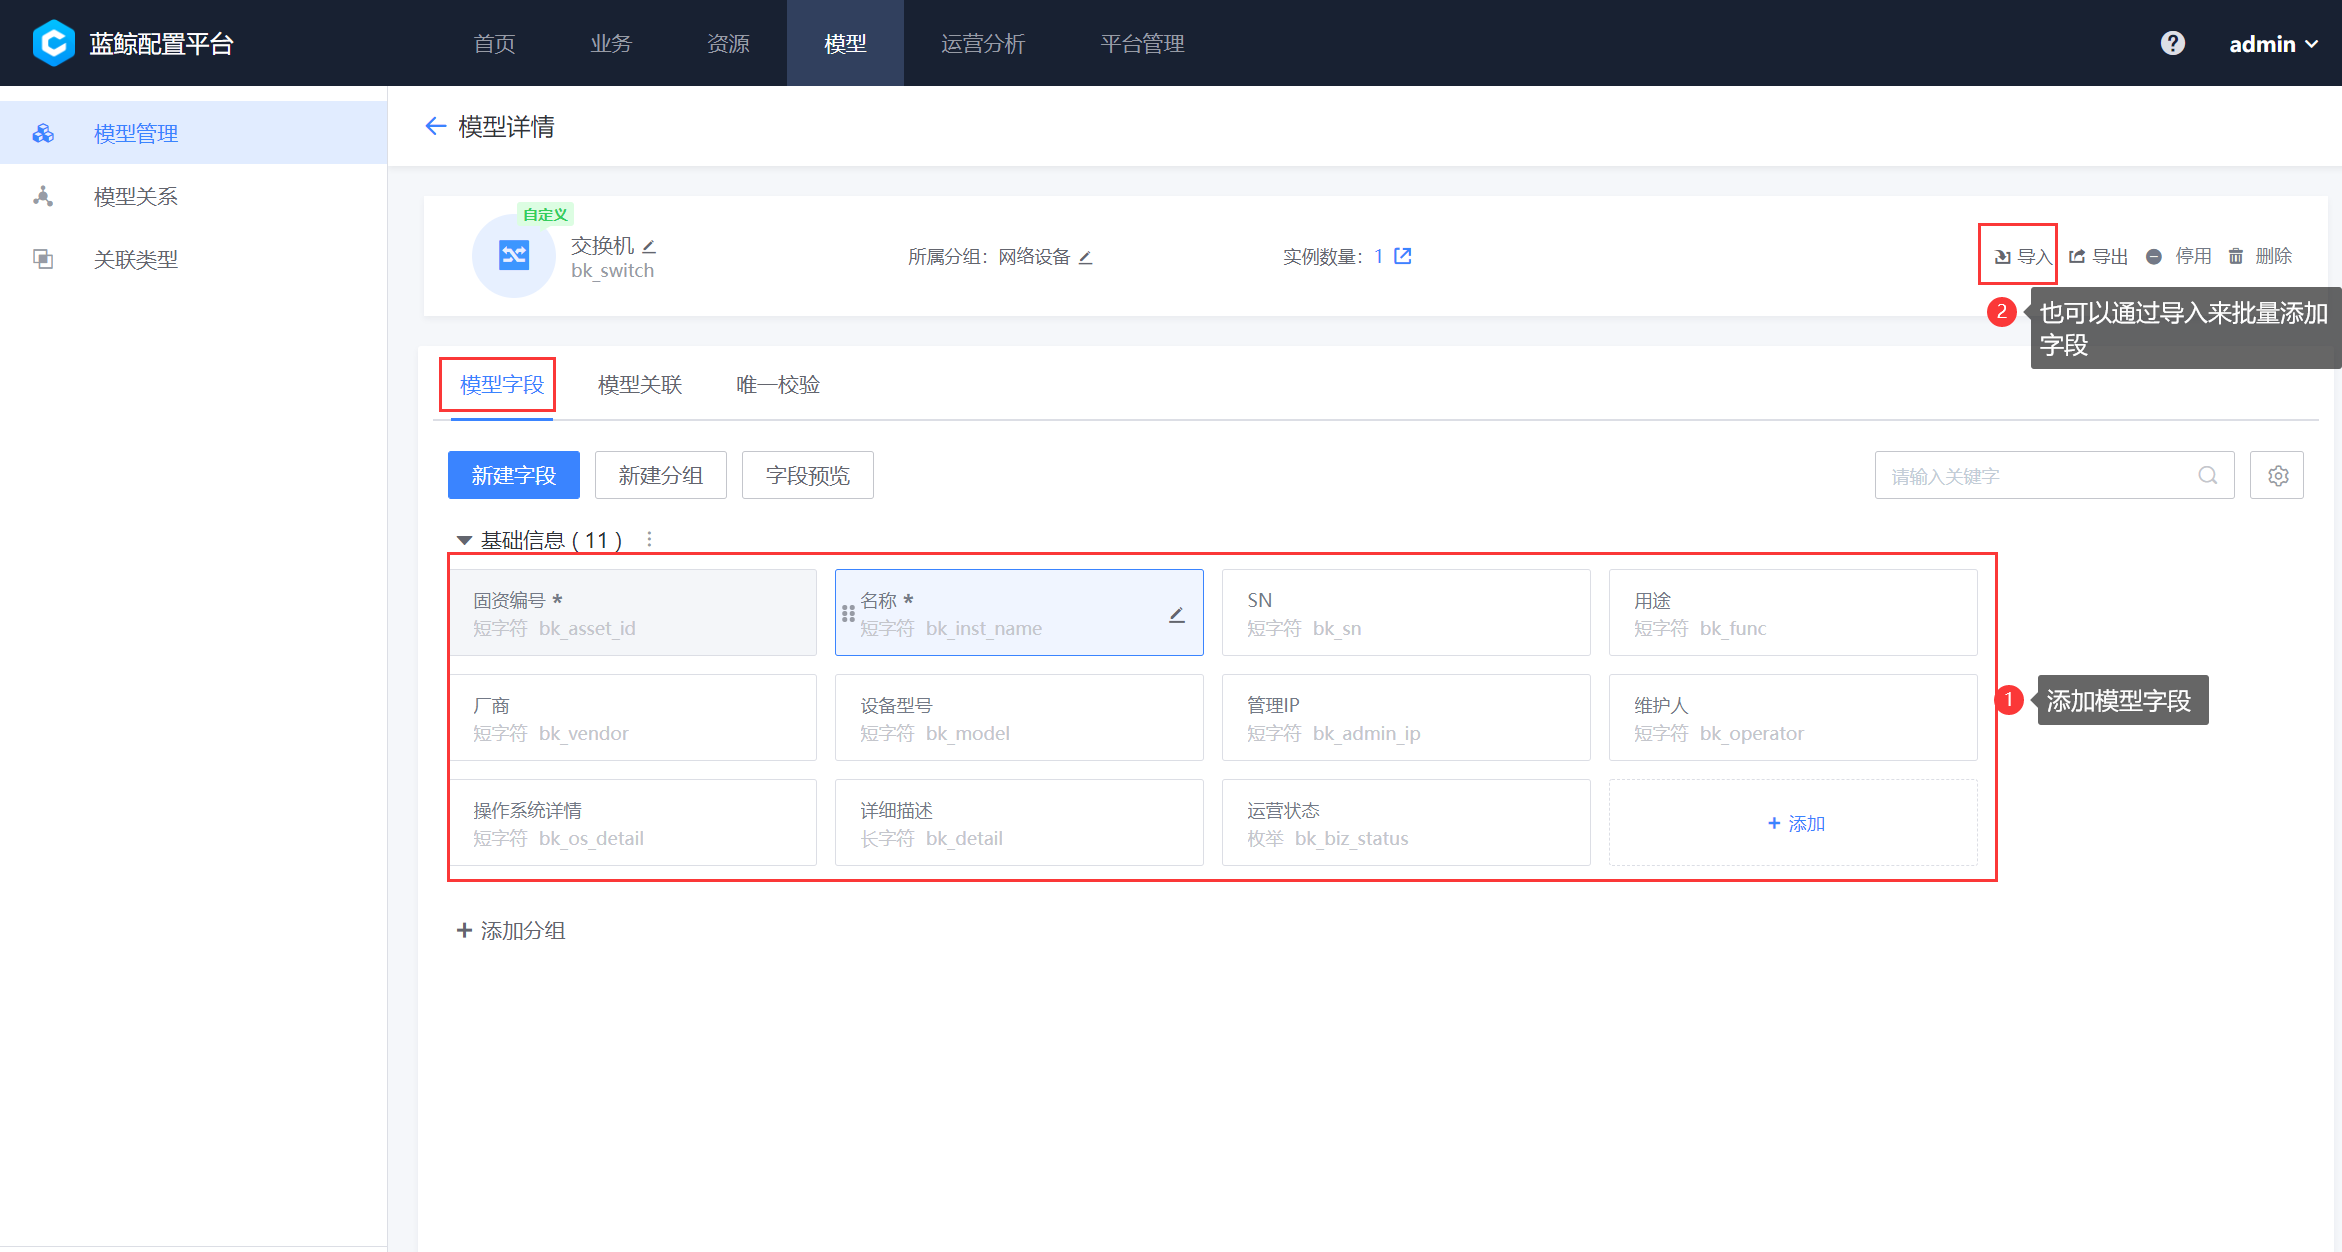
Task: Open the field settings gear icon
Action: (x=2277, y=475)
